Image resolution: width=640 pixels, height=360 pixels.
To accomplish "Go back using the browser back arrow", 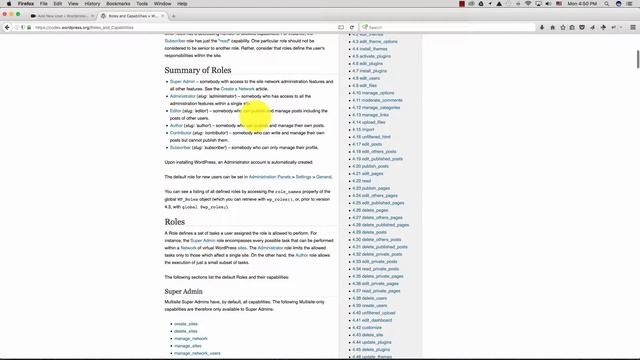I will 7,27.
